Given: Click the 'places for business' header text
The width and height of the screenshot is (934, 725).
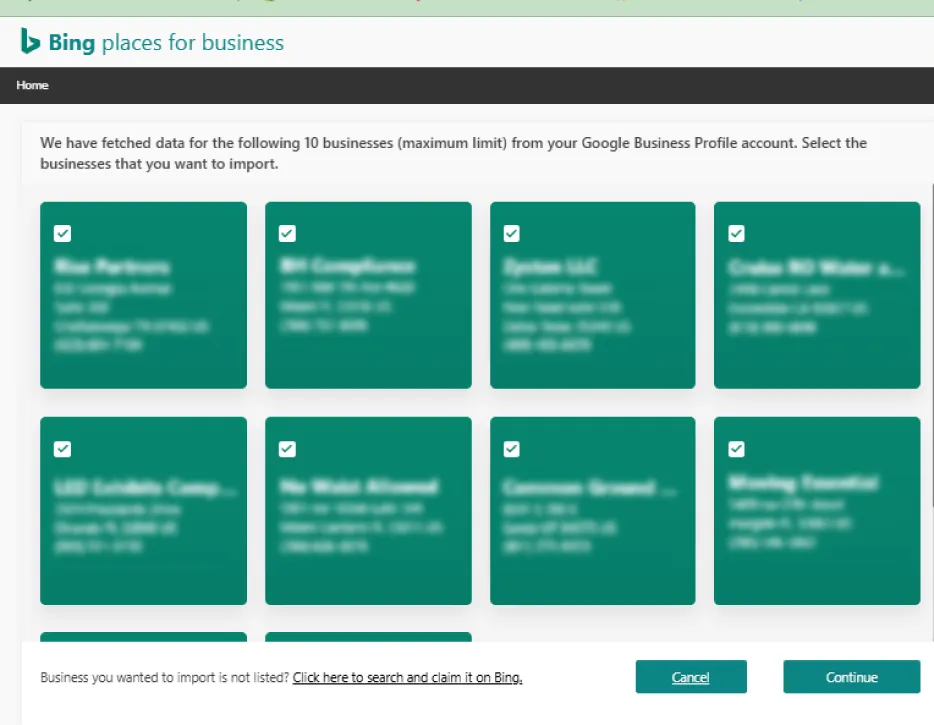Looking at the screenshot, I should [192, 43].
